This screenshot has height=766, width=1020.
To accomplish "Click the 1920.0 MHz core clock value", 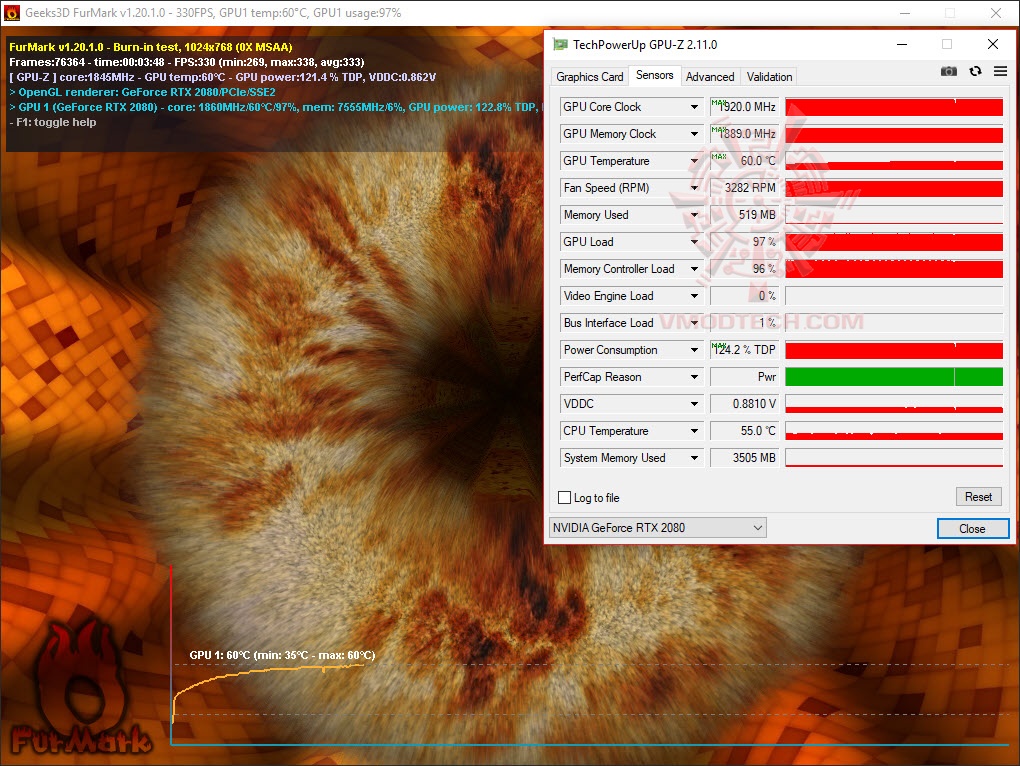I will [745, 107].
